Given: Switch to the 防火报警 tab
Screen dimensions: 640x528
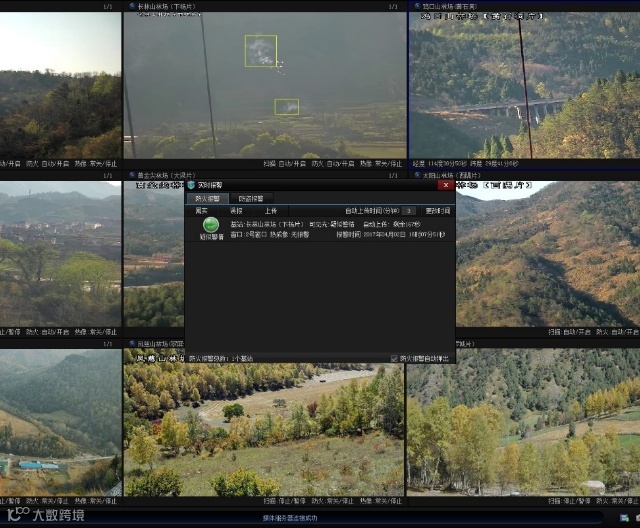Looking at the screenshot, I should click(207, 199).
